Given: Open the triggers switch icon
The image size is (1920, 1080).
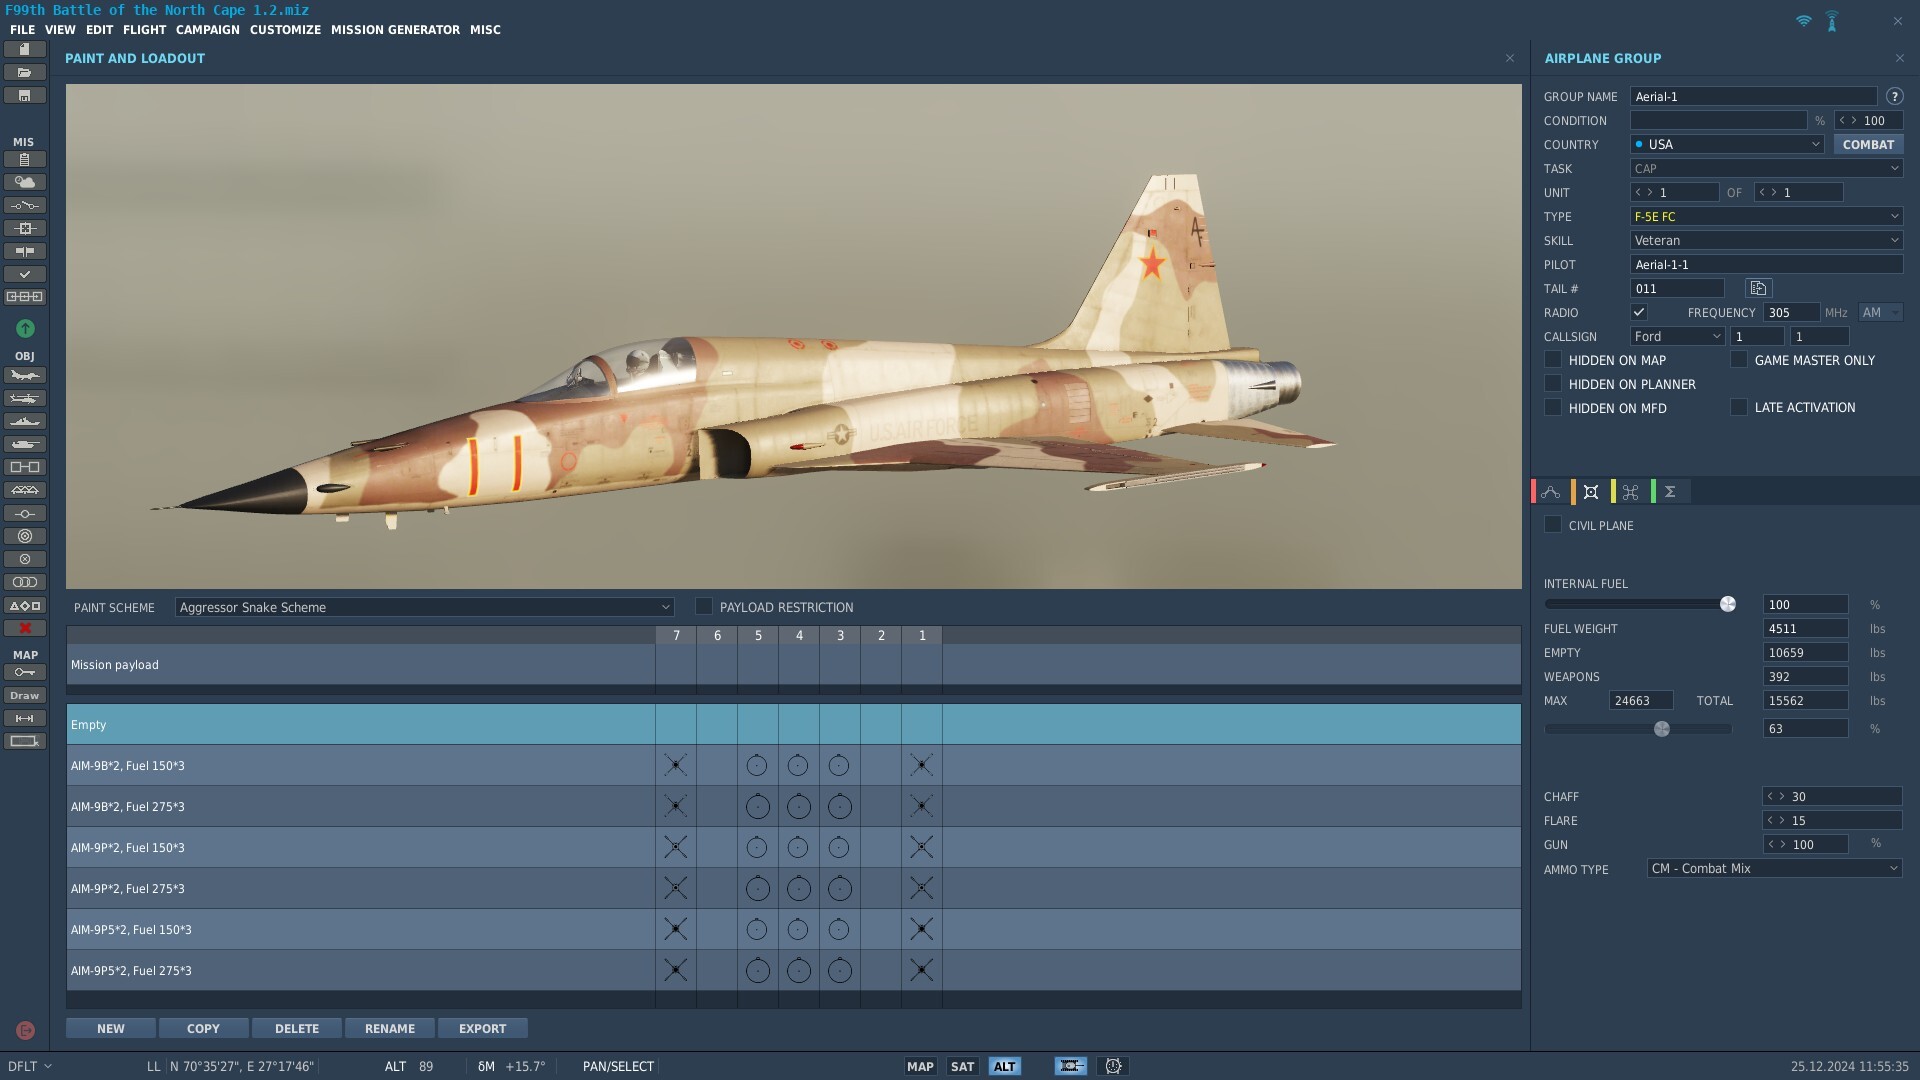Looking at the screenshot, I should tap(25, 205).
